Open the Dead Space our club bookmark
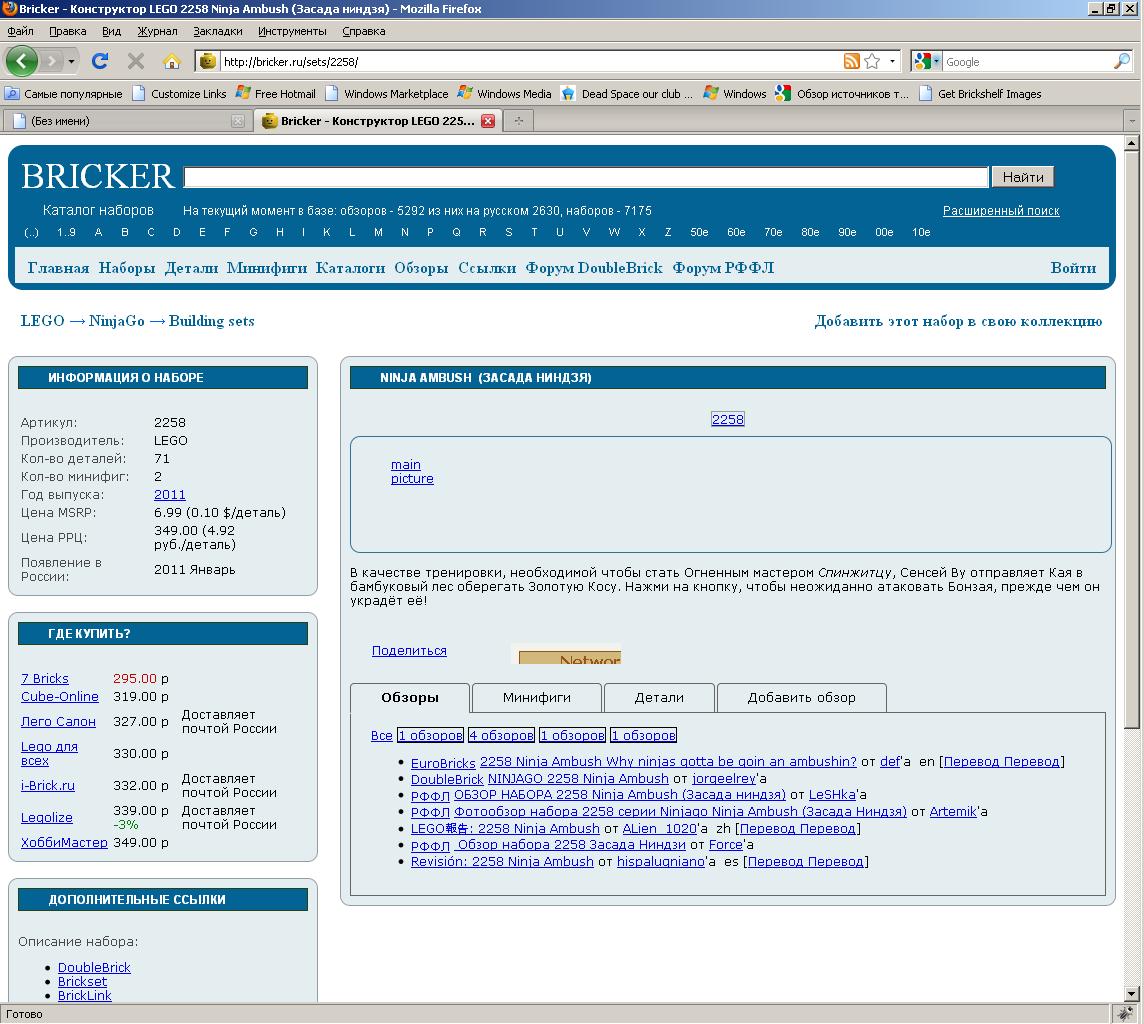The width and height of the screenshot is (1144, 1024). coord(627,93)
